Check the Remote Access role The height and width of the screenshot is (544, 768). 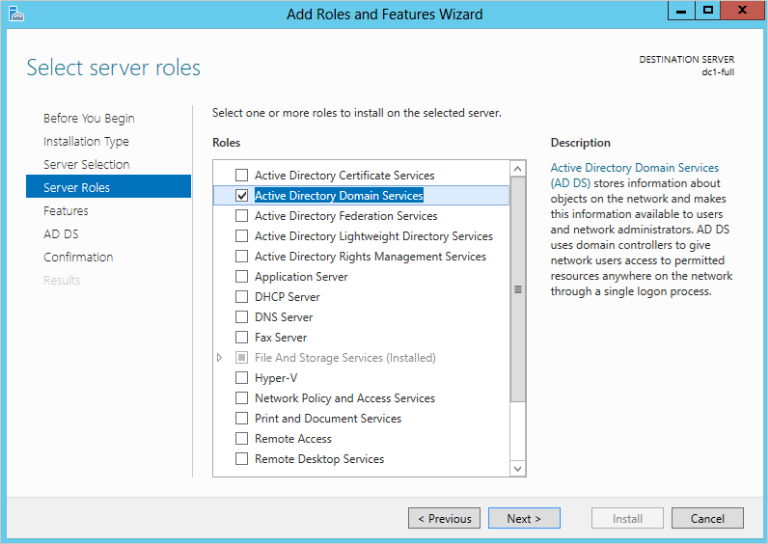coord(241,438)
